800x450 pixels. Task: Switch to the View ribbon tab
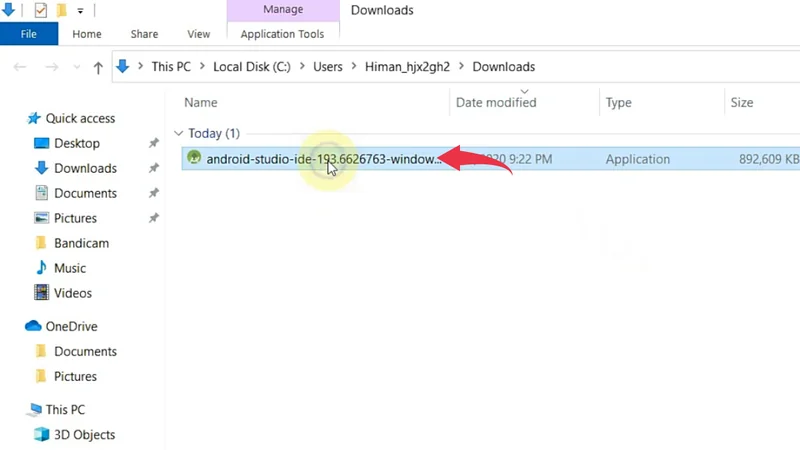[198, 33]
